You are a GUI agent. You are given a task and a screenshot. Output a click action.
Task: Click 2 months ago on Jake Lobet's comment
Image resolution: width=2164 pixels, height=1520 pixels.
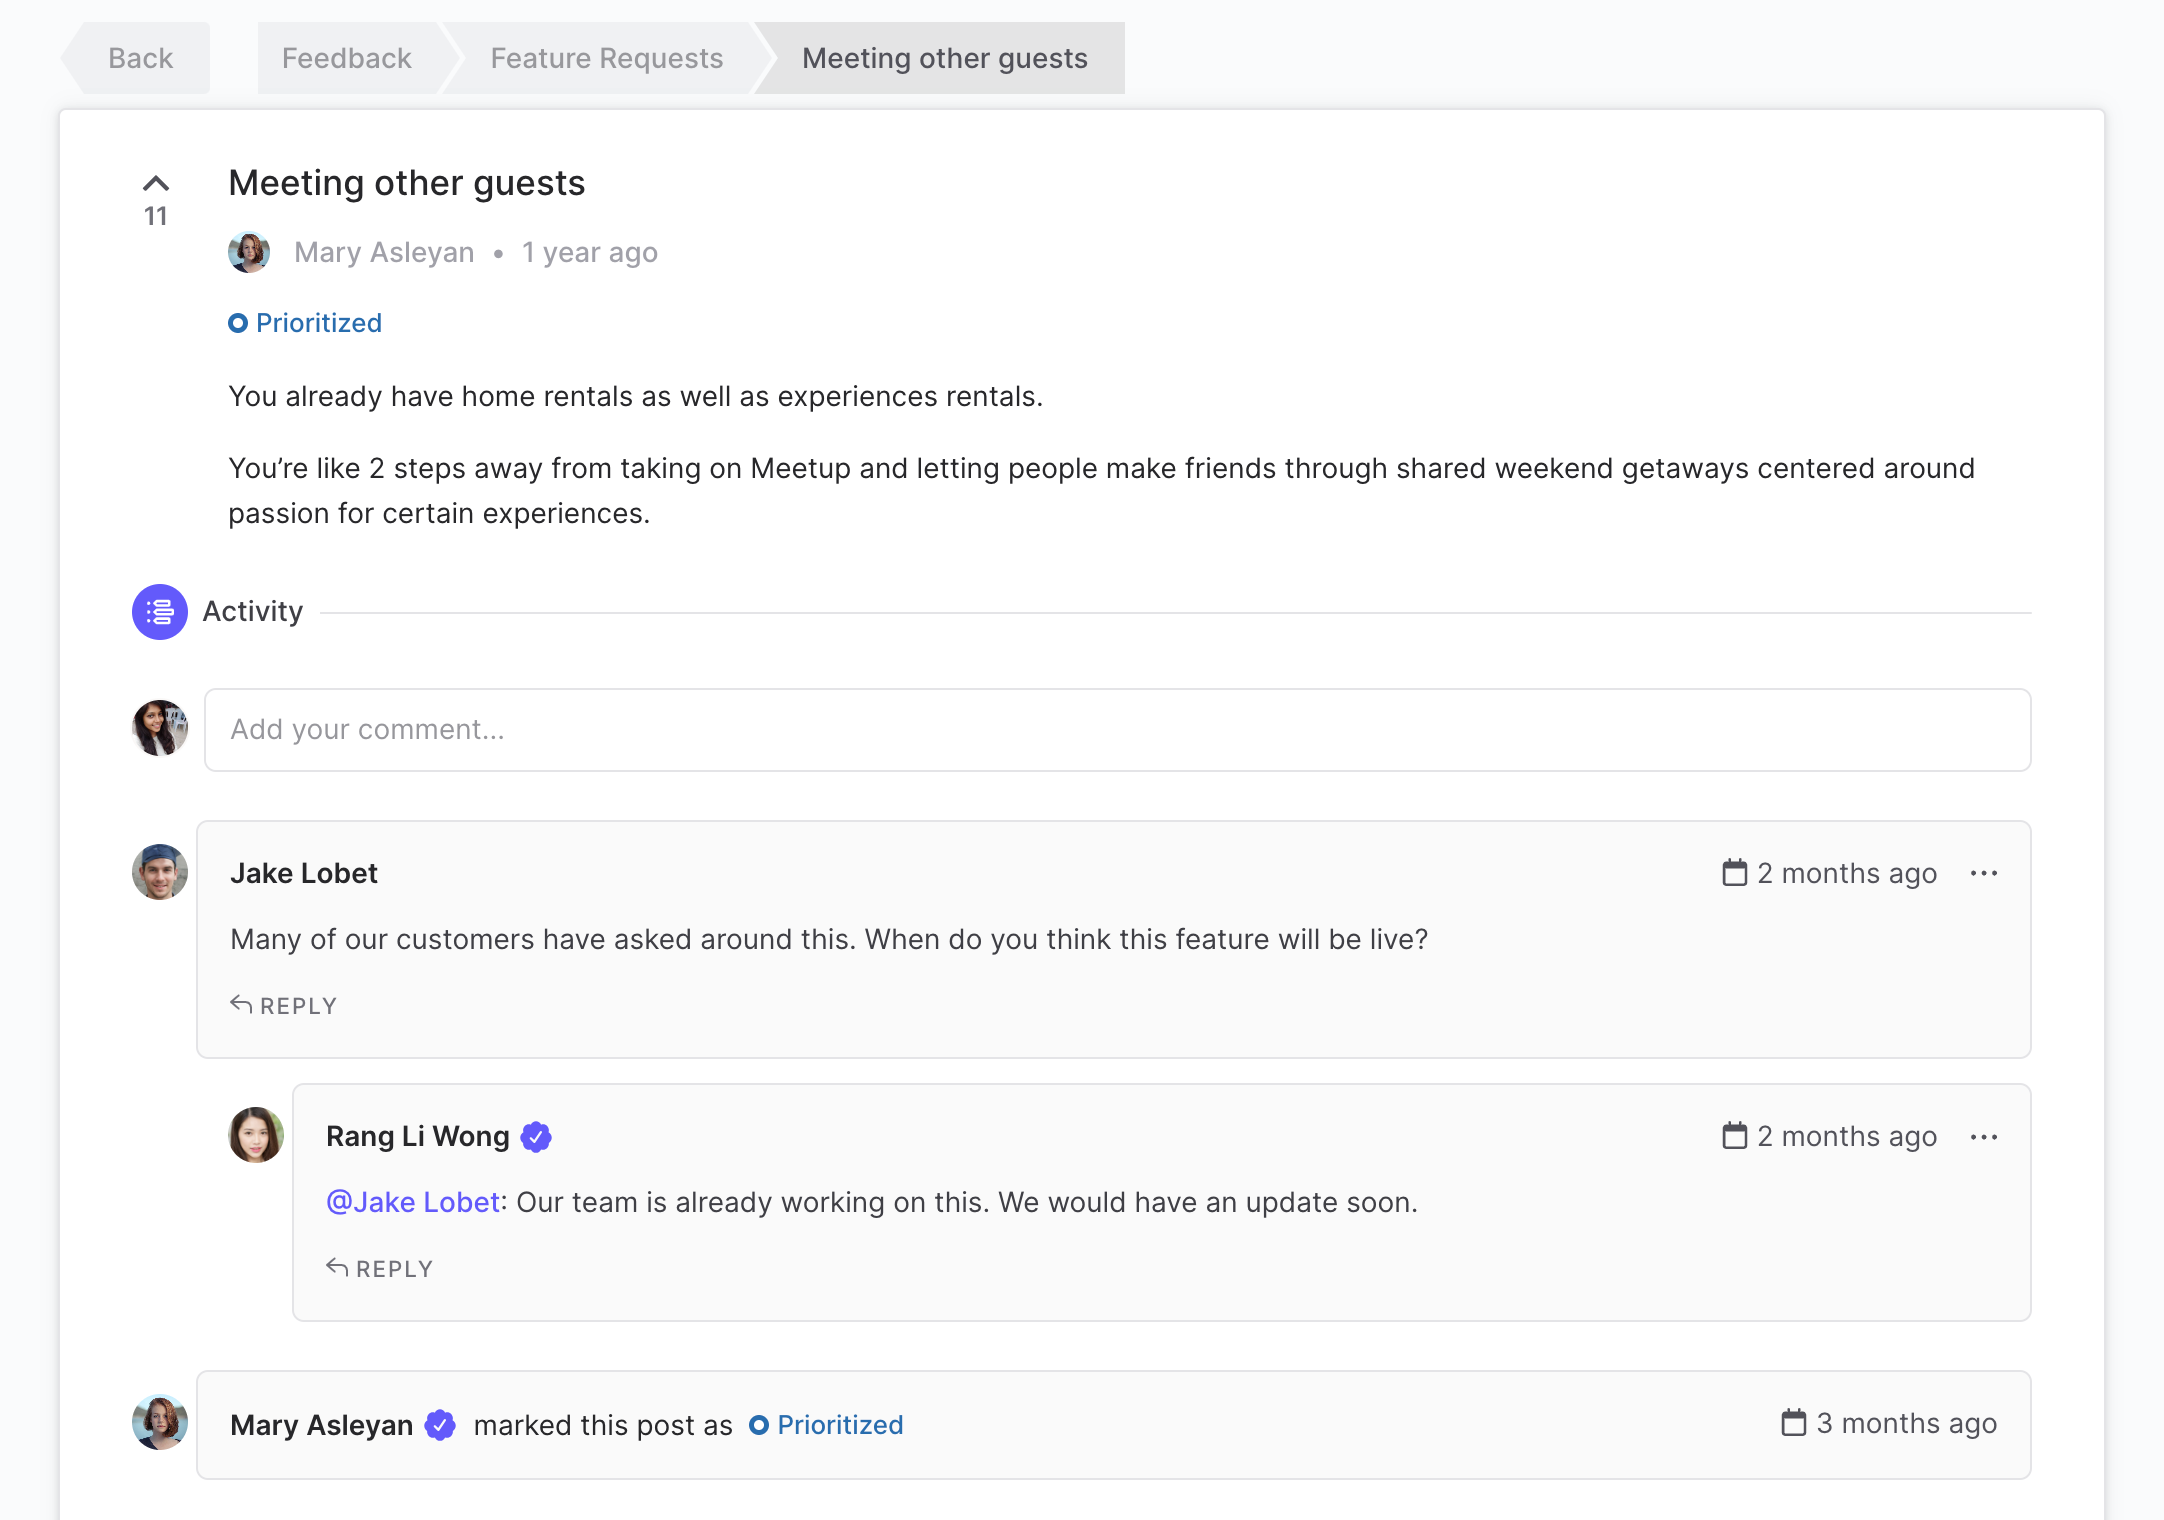tap(1847, 873)
